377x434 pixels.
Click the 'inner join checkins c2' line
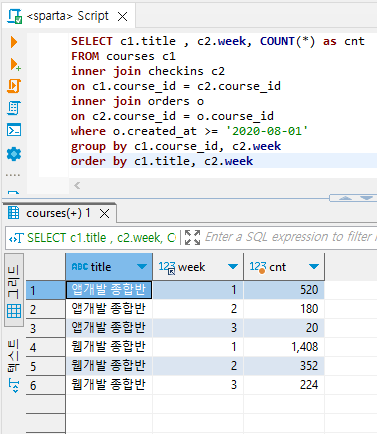point(148,71)
